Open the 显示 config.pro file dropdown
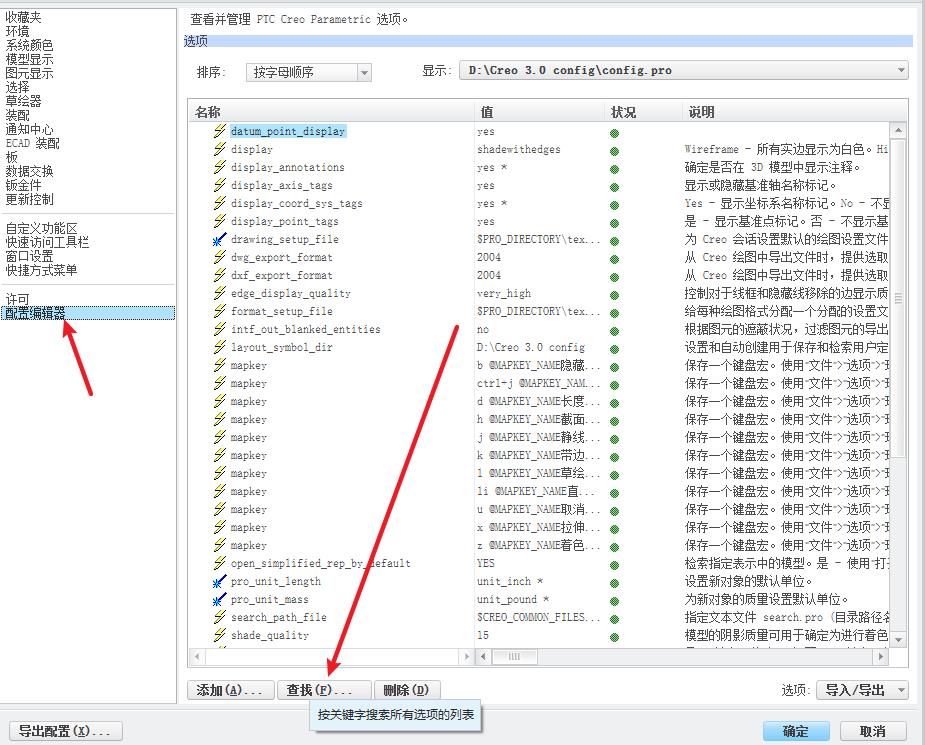Viewport: 925px width, 745px height. pyautogui.click(x=684, y=70)
